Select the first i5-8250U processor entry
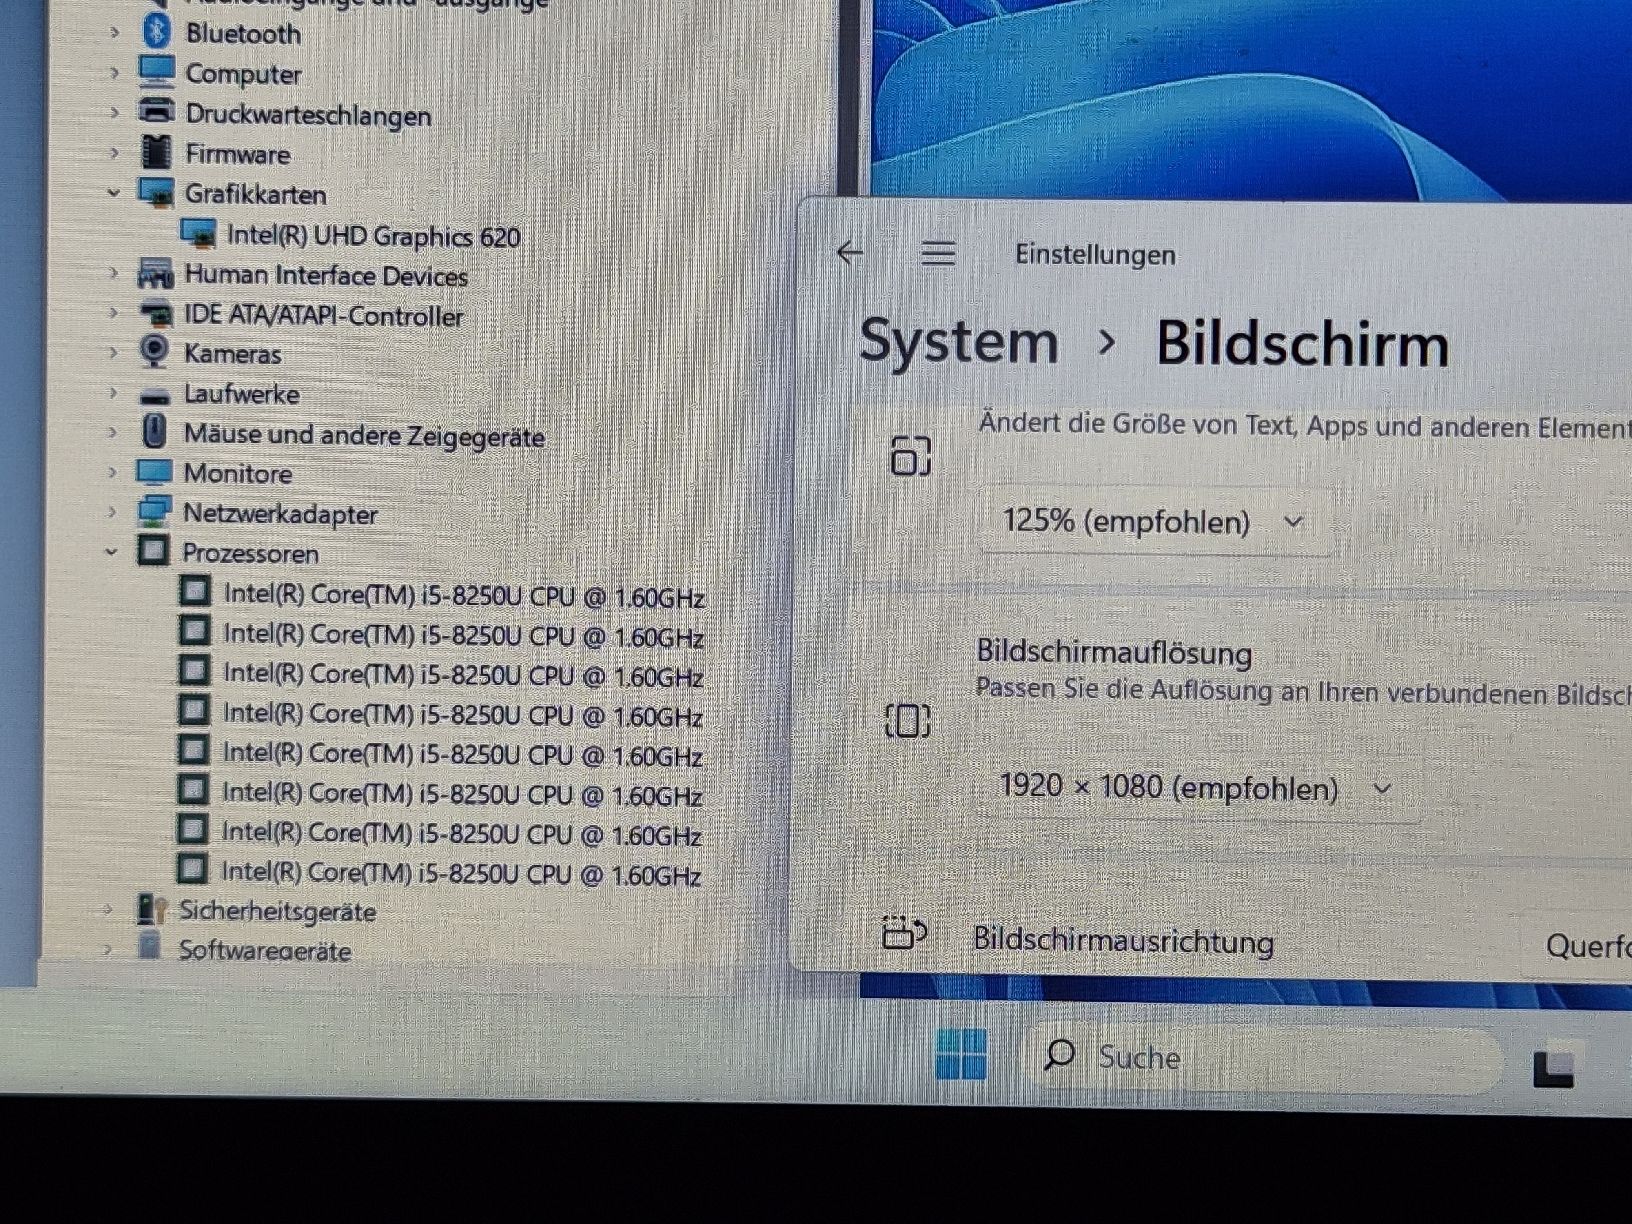This screenshot has height=1224, width=1632. coord(464,595)
